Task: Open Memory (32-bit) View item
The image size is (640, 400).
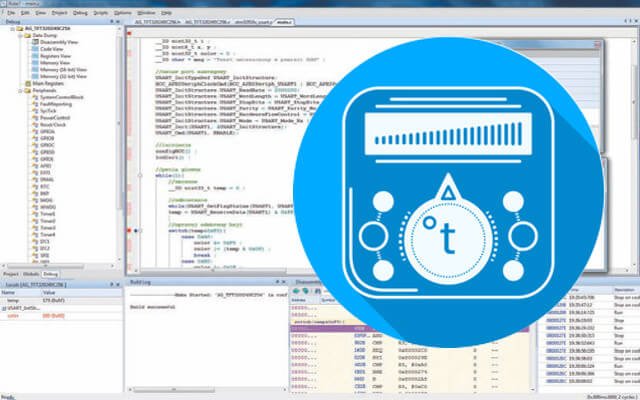Action: 63,76
